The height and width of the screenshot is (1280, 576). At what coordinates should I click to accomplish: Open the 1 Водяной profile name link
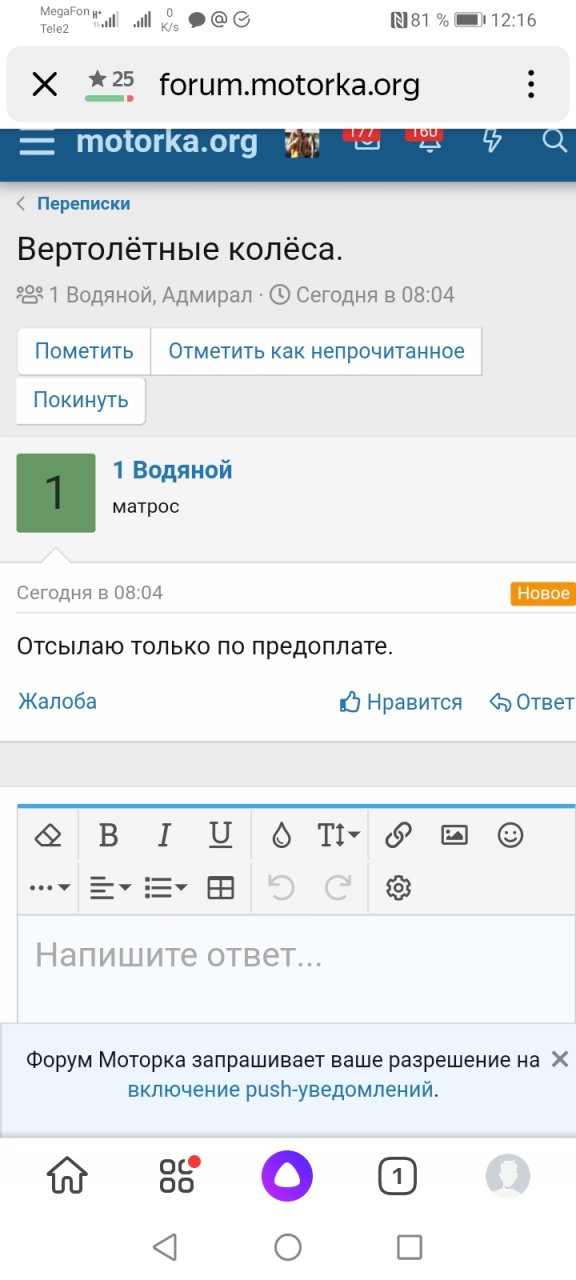pyautogui.click(x=172, y=470)
